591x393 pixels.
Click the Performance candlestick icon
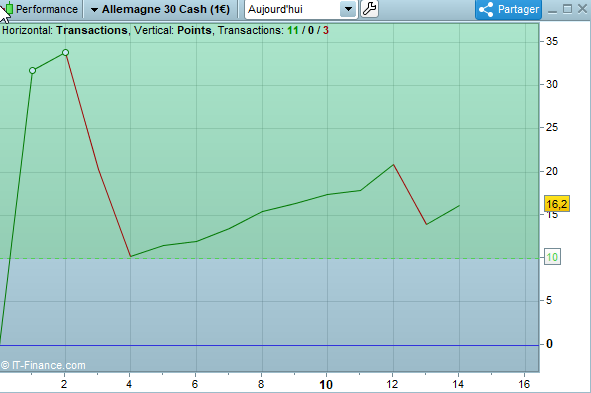click(9, 9)
